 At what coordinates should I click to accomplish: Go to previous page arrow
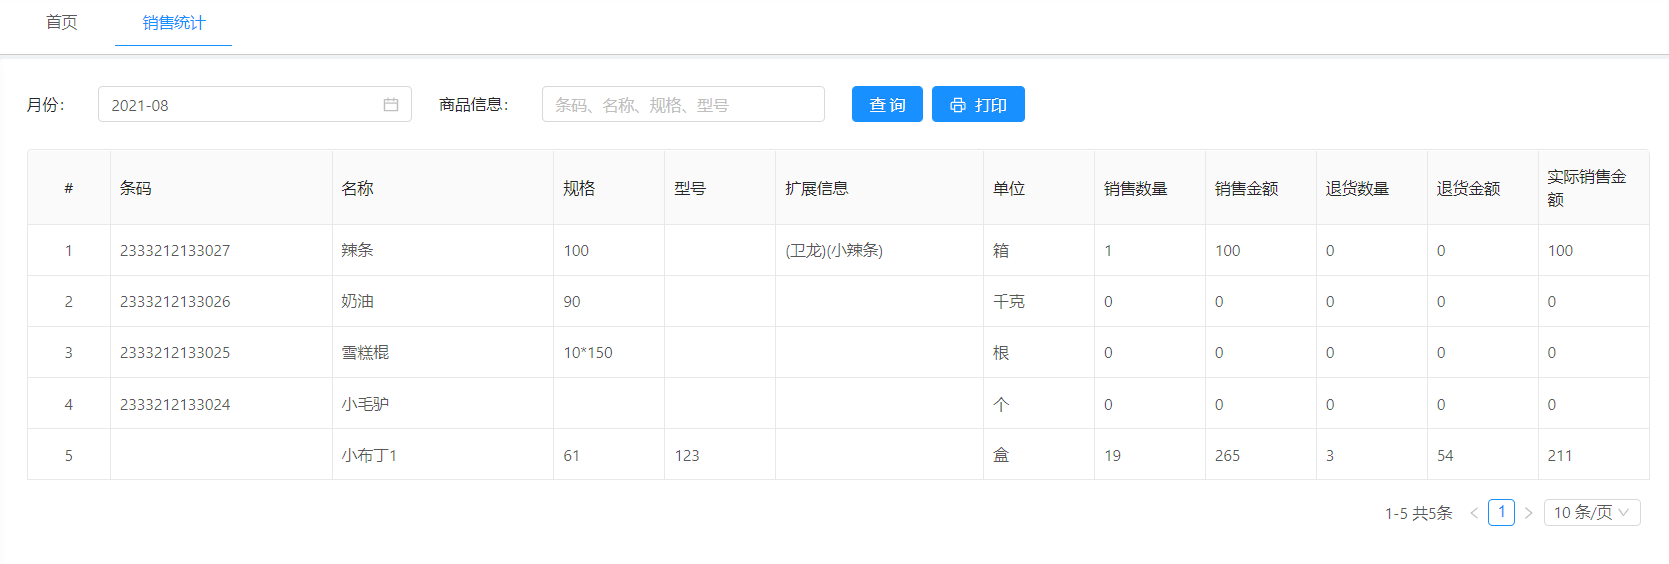(x=1474, y=513)
